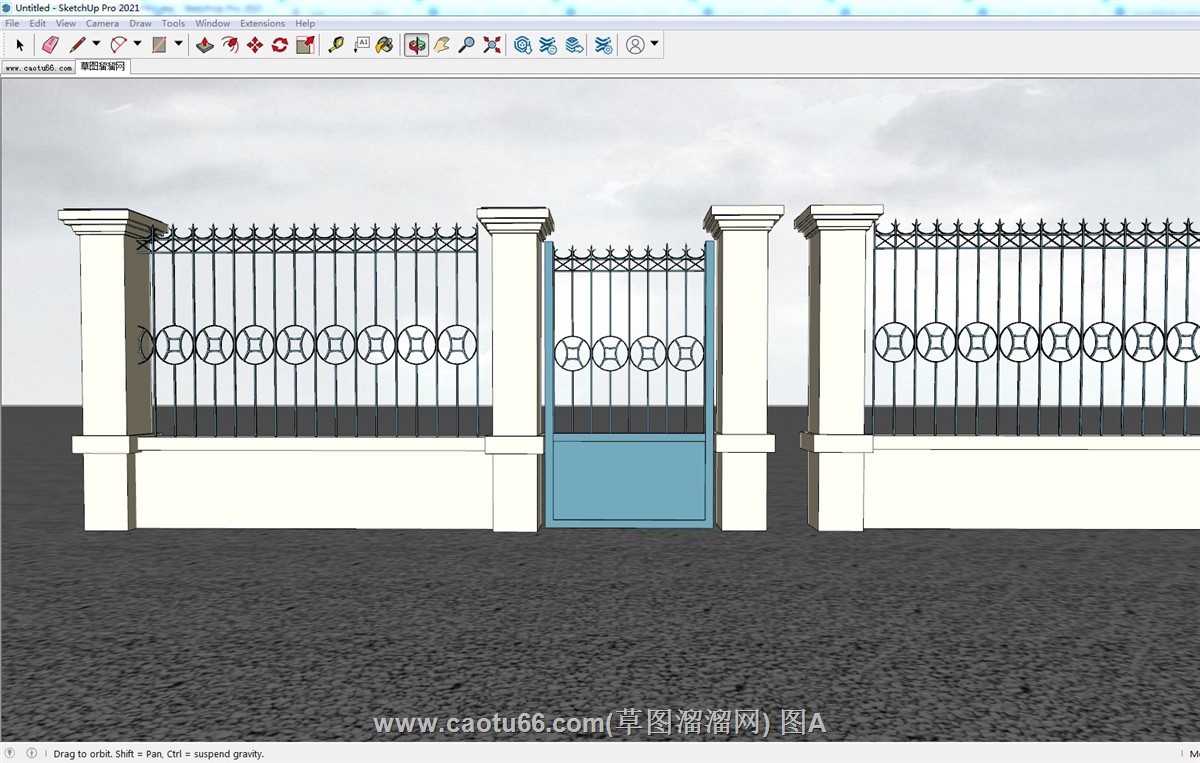Open the Extension Warehouse icon
Image resolution: width=1200 pixels, height=763 pixels.
[x=548, y=45]
